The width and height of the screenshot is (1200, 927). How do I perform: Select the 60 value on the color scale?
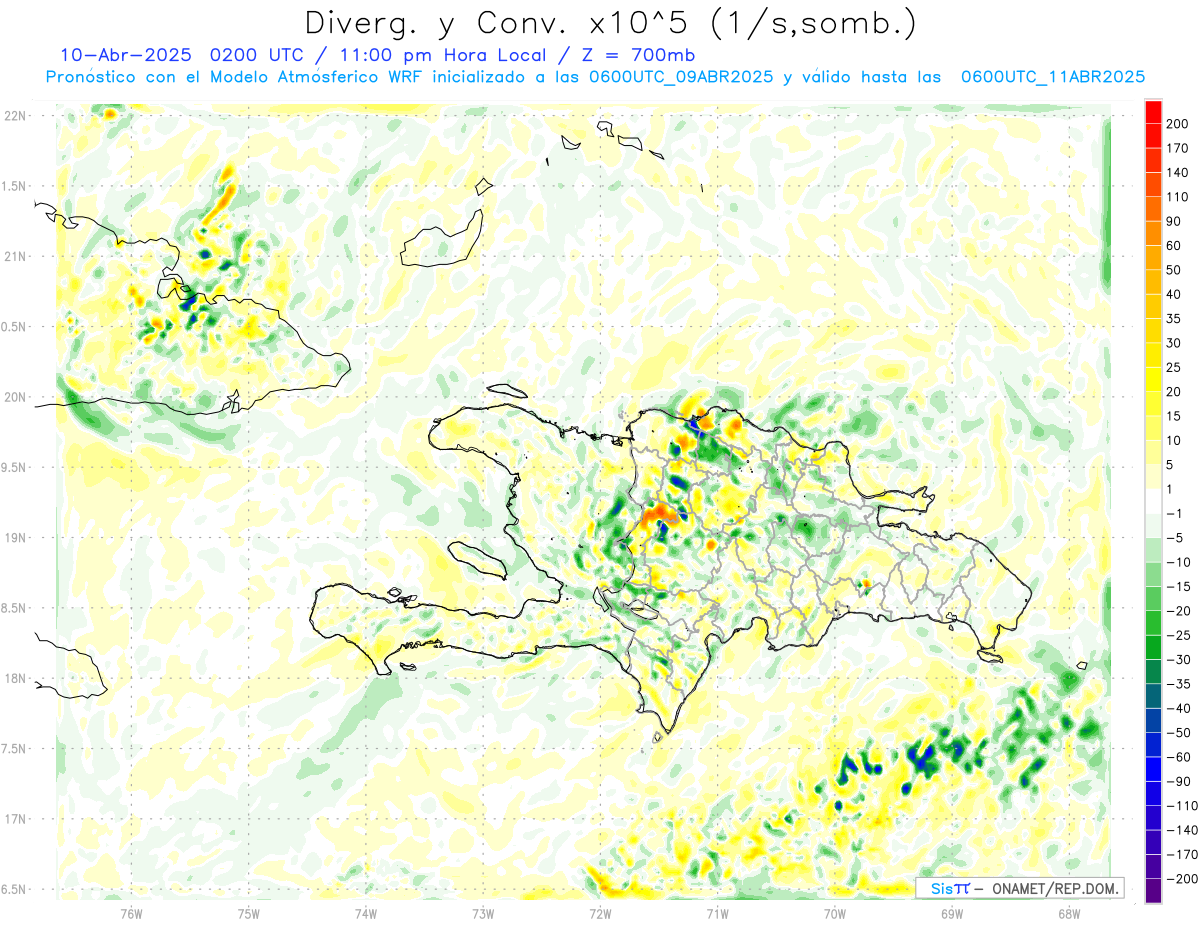coord(1173,246)
